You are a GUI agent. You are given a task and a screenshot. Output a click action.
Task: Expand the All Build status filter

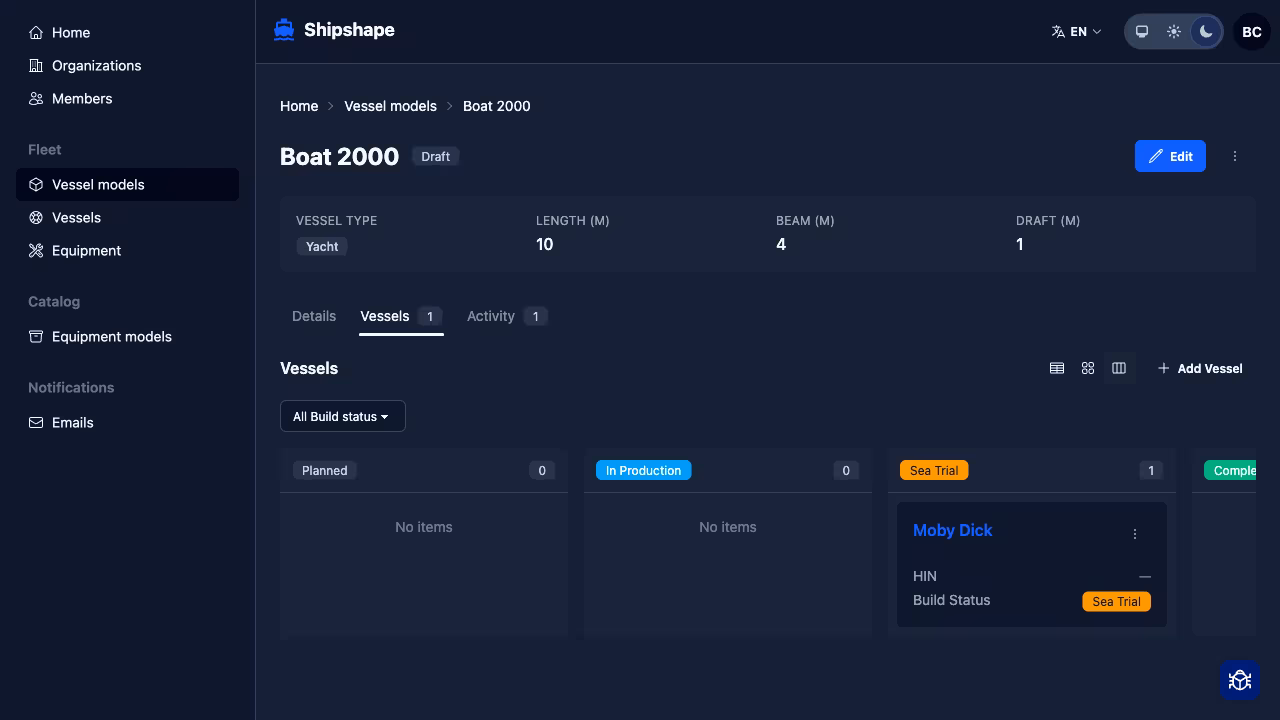342,416
